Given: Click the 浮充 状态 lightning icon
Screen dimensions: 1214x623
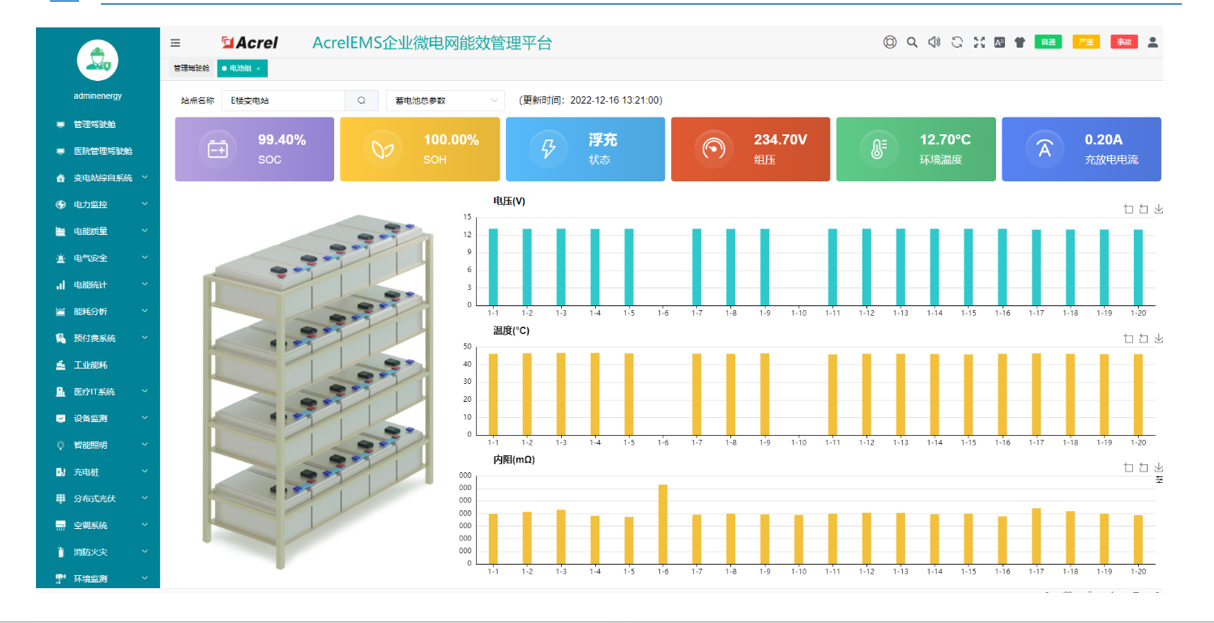Looking at the screenshot, I should tap(548, 149).
